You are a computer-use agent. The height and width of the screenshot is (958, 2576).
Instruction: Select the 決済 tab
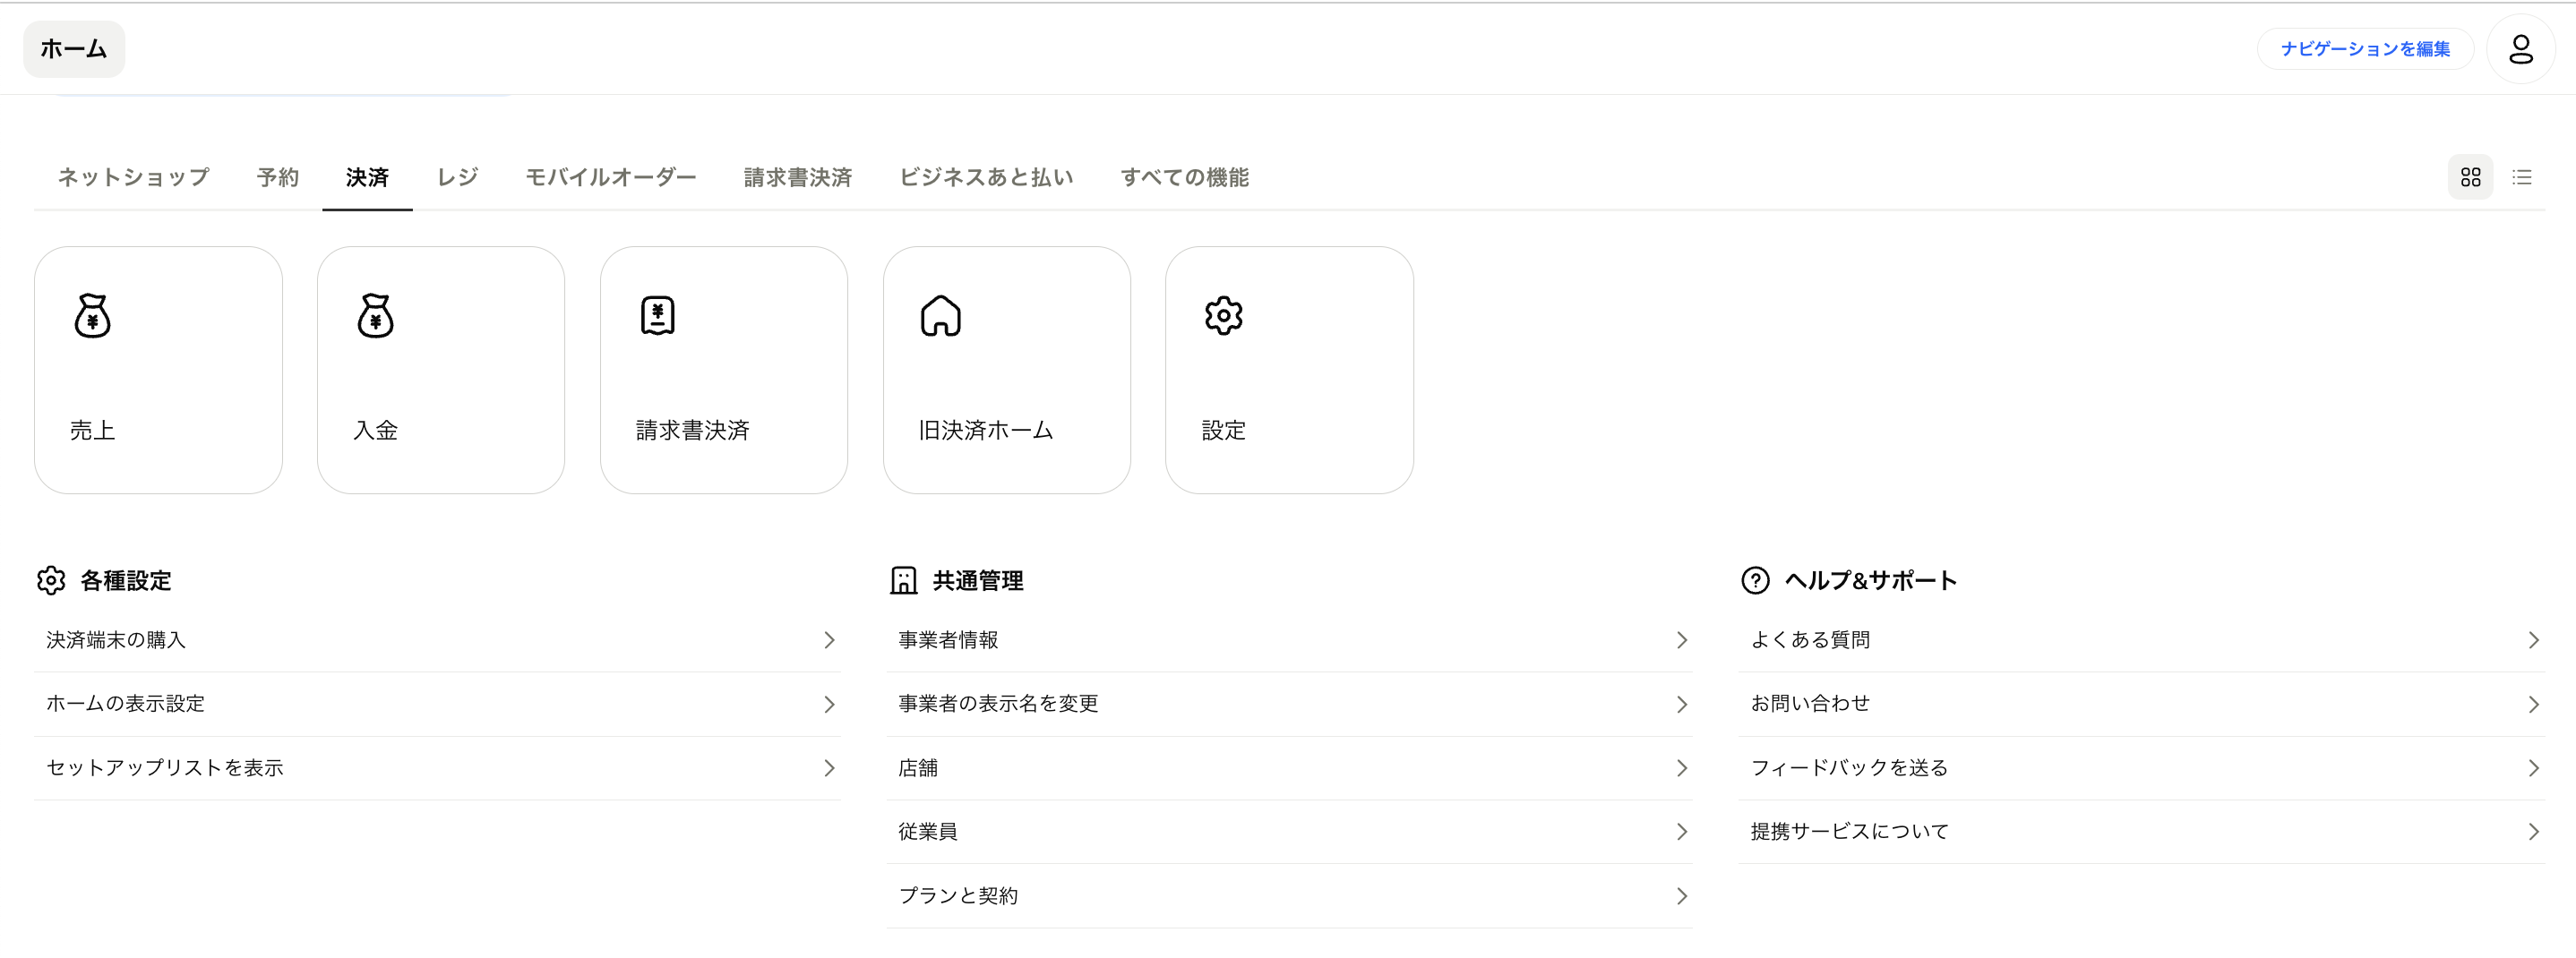pos(367,177)
